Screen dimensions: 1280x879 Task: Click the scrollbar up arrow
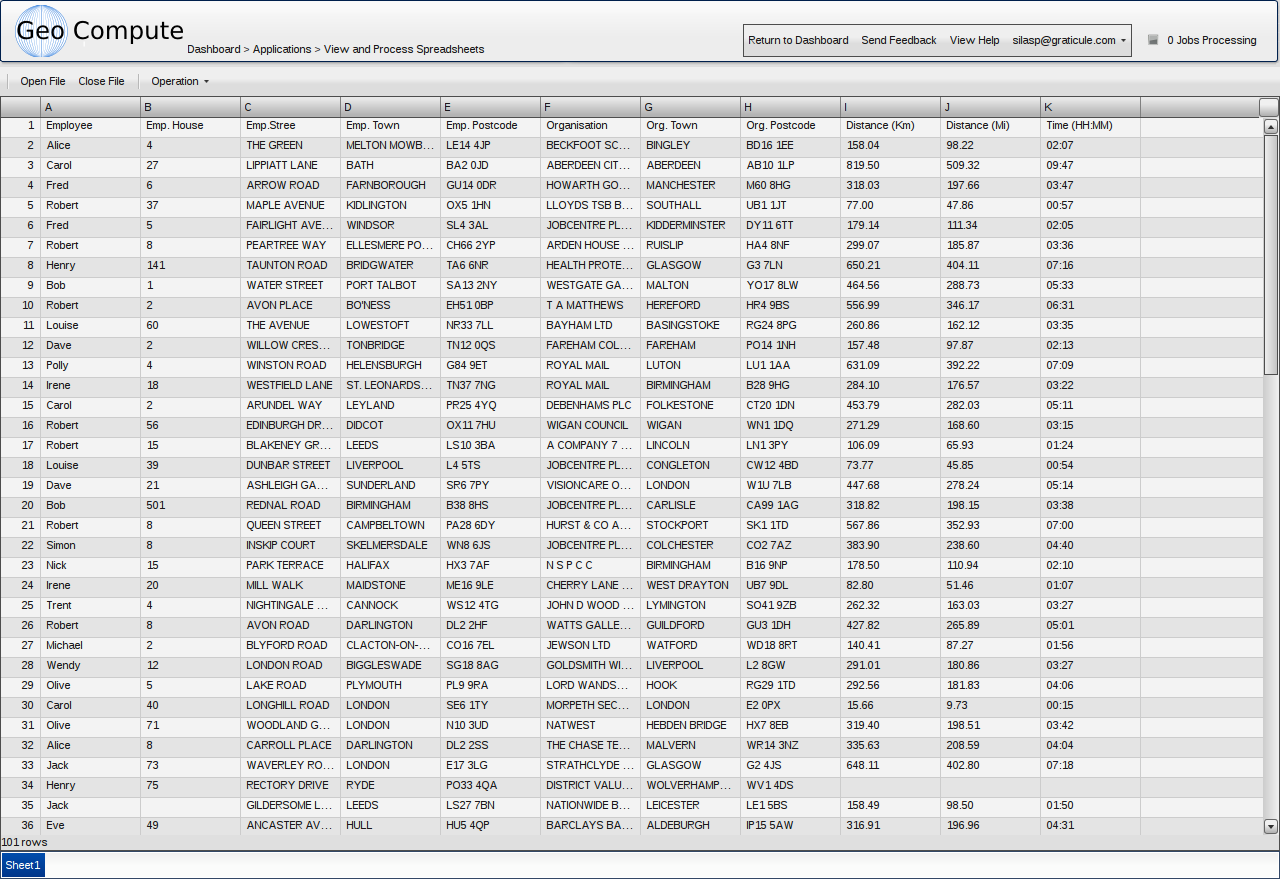click(x=1271, y=127)
